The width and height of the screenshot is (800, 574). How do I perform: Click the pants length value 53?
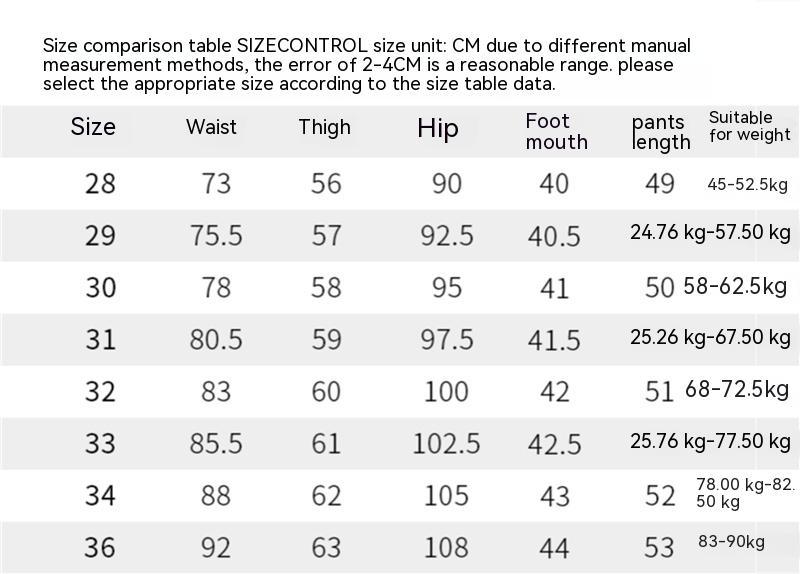(x=660, y=548)
